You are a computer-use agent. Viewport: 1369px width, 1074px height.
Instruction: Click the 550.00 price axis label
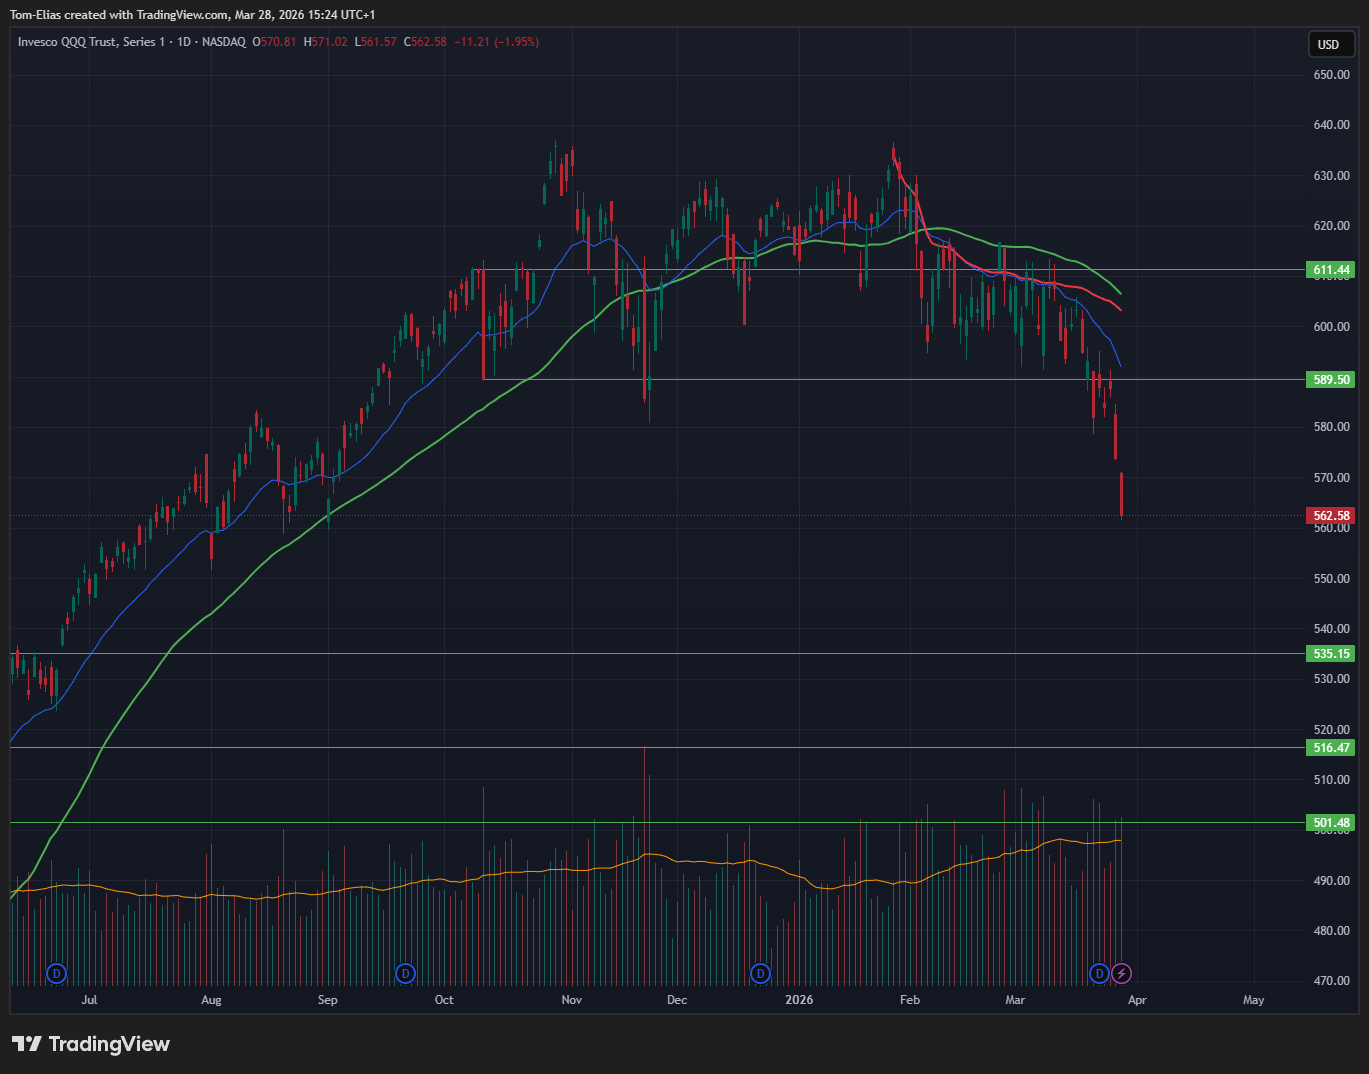pyautogui.click(x=1331, y=579)
